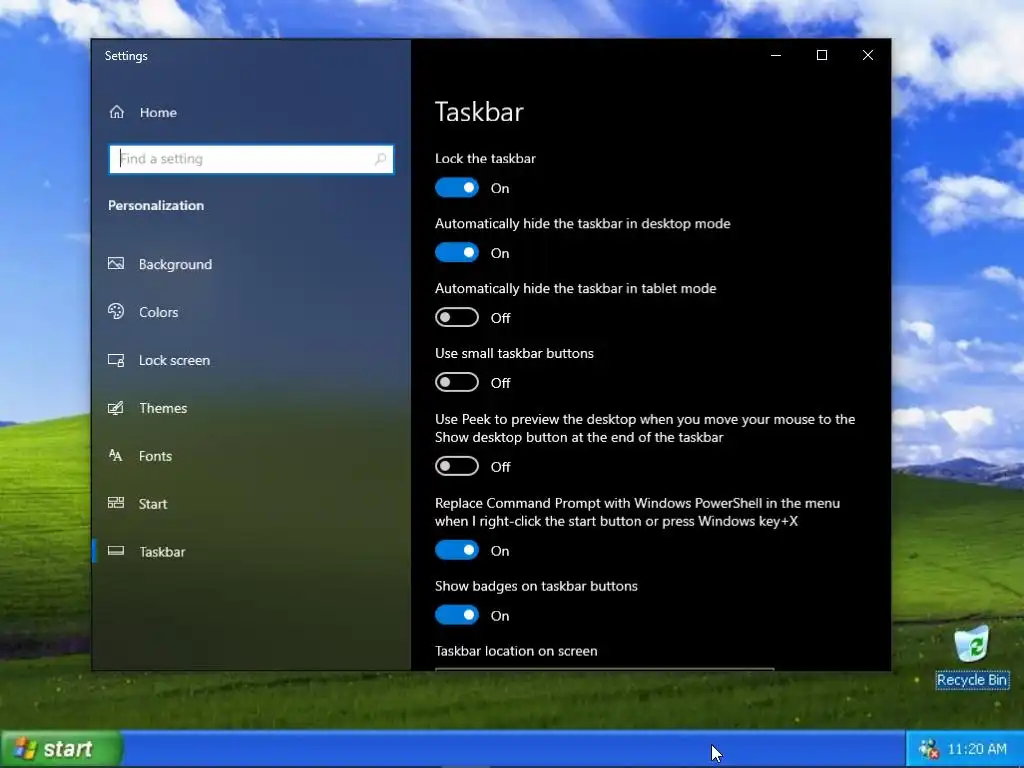Image resolution: width=1024 pixels, height=768 pixels.
Task: Click the system tray notification icon
Action: 929,749
